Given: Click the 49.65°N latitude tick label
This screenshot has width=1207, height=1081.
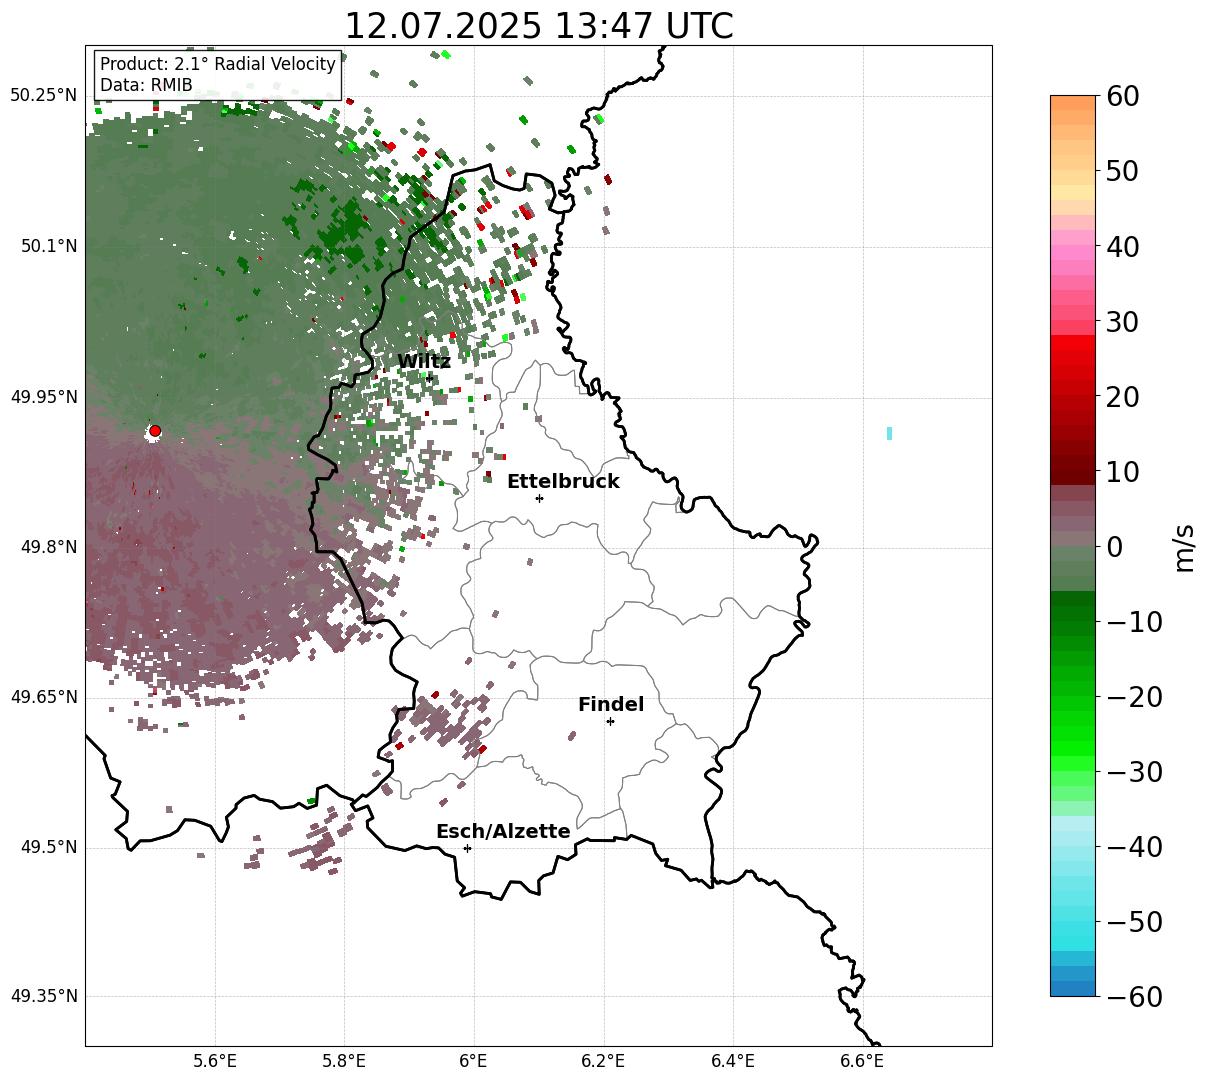Looking at the screenshot, I should 44,697.
